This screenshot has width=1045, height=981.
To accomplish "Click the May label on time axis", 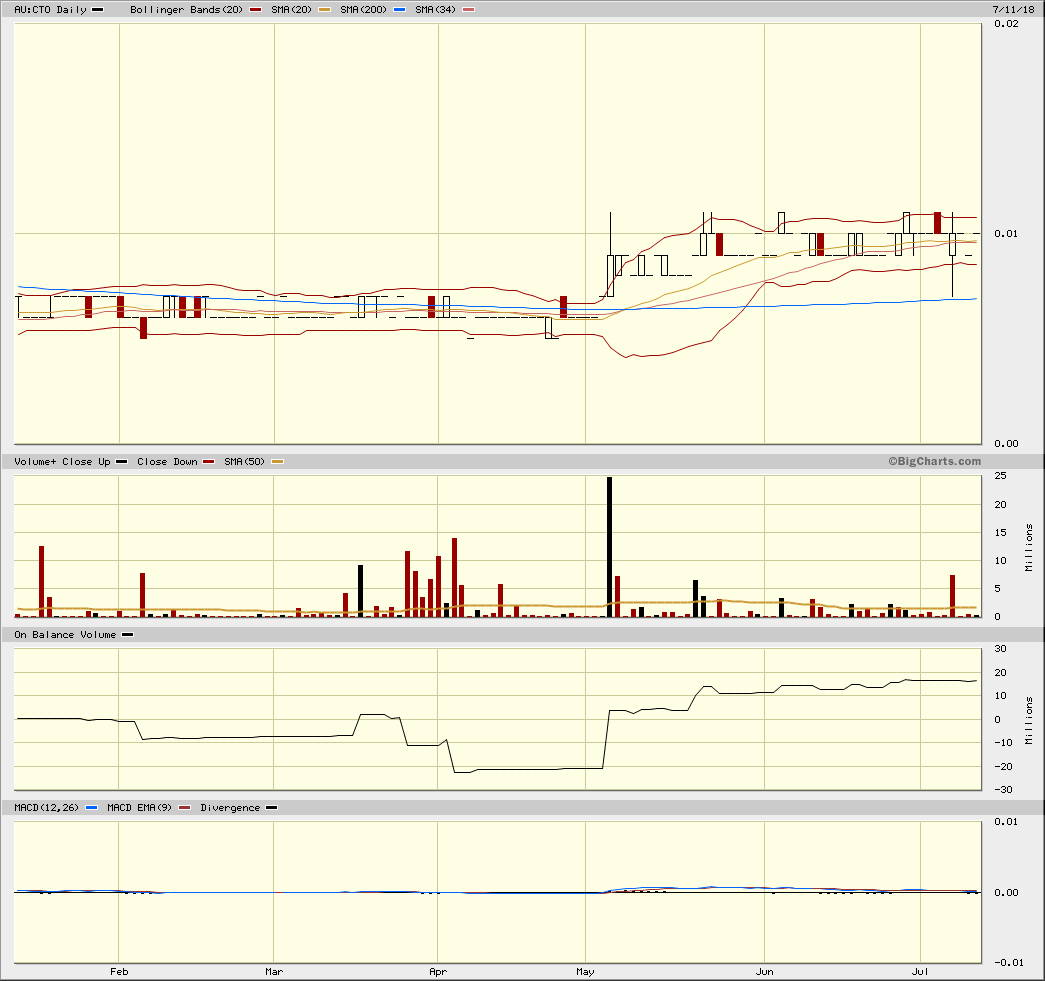I will tap(585, 972).
